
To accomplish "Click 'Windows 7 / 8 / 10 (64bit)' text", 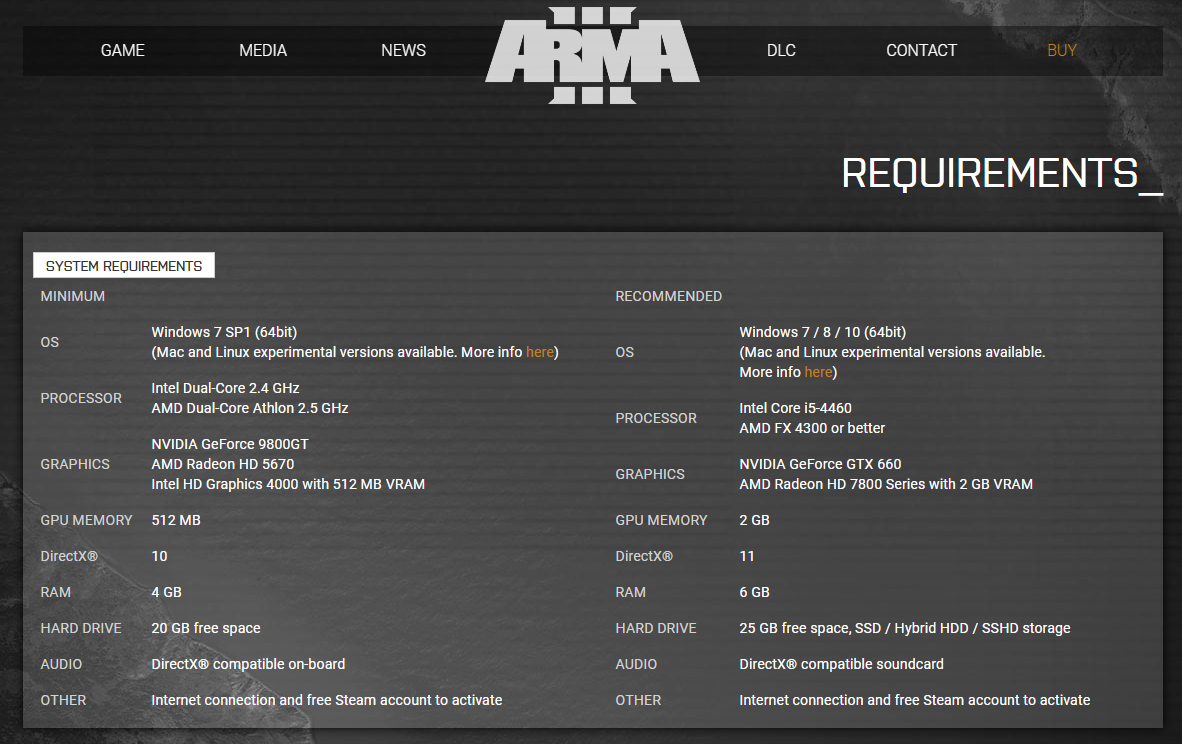I will 822,332.
